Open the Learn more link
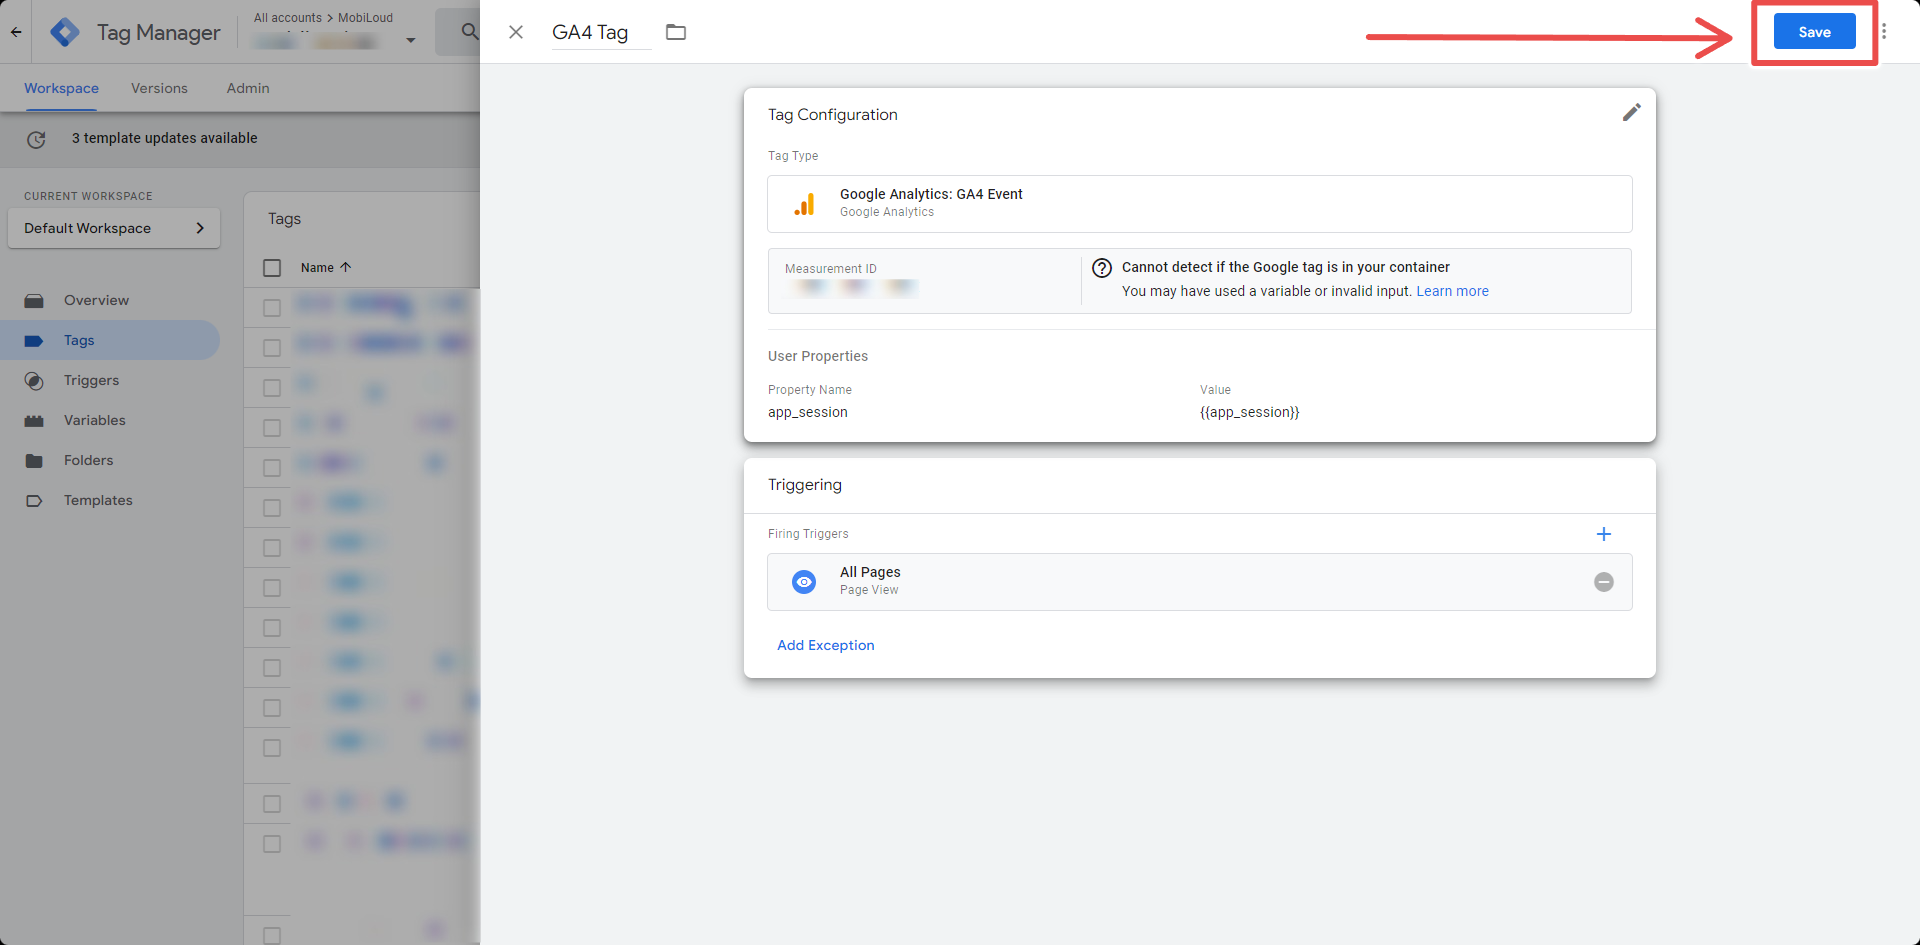 click(x=1452, y=291)
